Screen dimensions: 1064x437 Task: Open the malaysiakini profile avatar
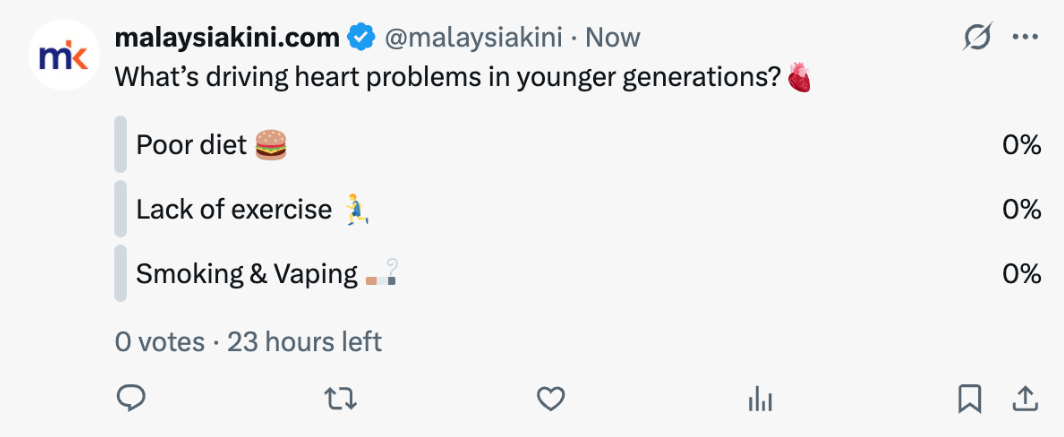click(63, 56)
